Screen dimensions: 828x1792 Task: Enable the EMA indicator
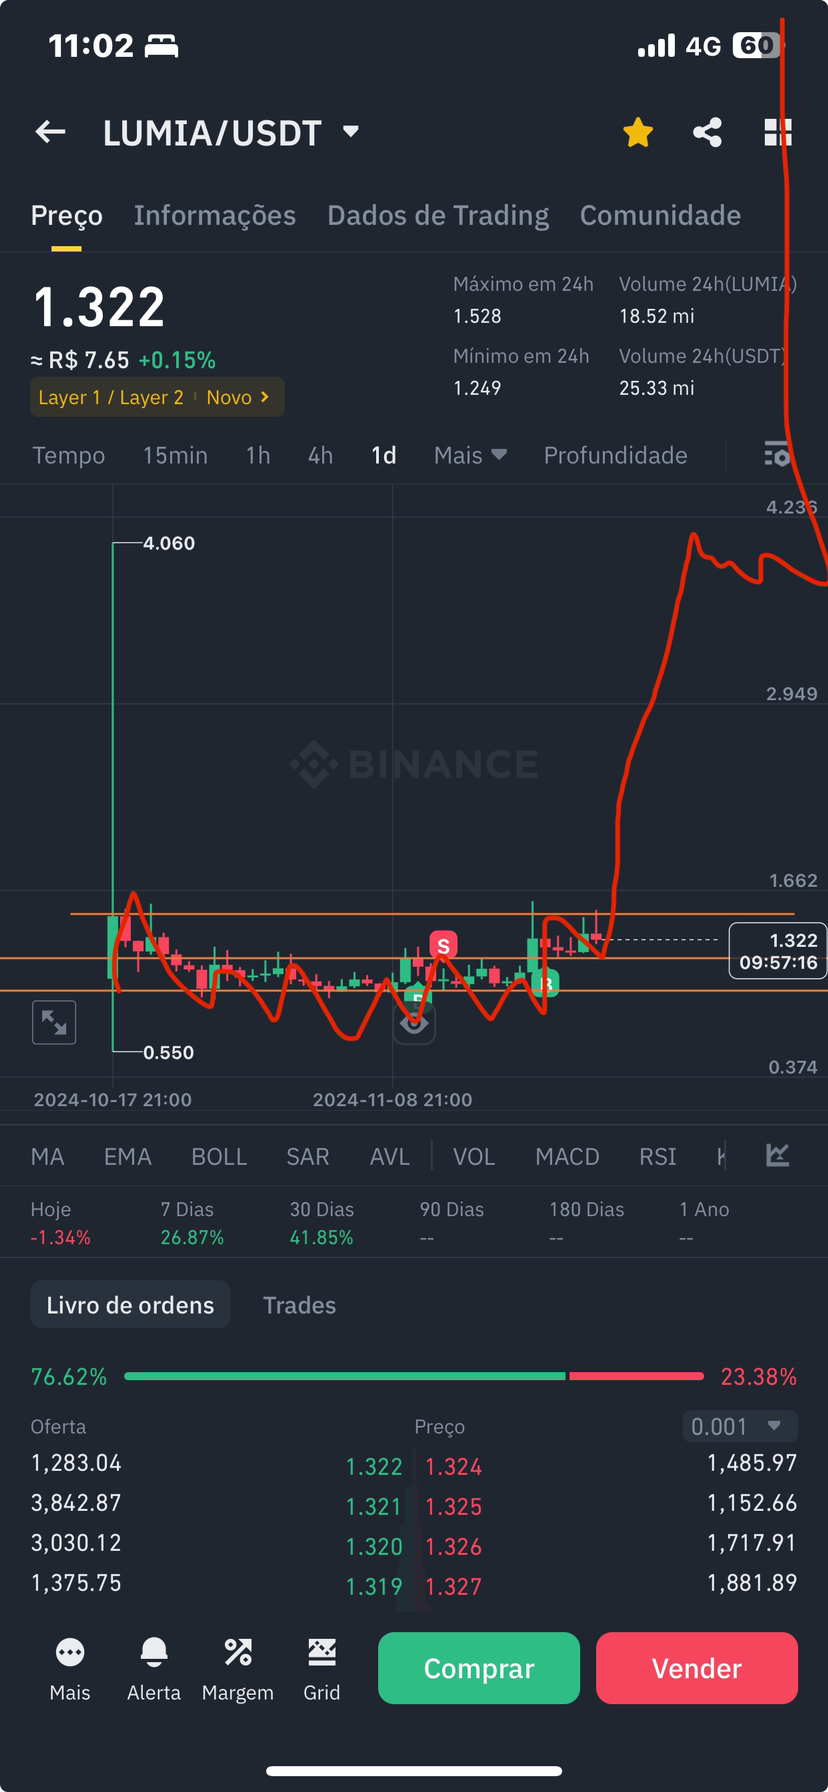(x=128, y=1156)
